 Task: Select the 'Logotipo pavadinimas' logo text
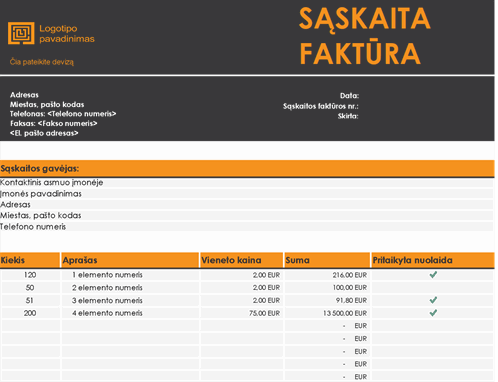pos(67,34)
